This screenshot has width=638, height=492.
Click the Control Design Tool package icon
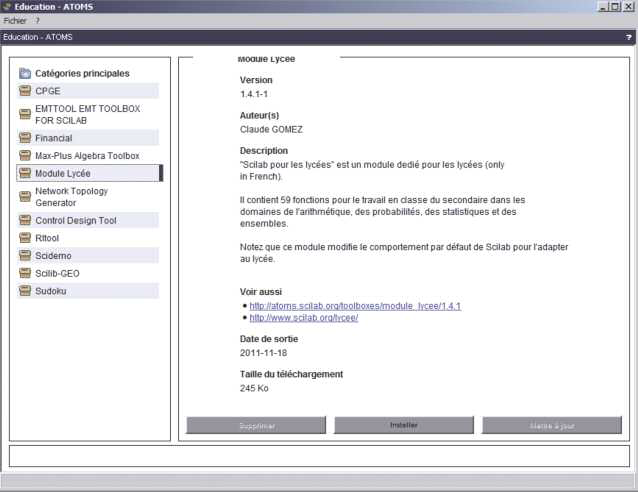(x=25, y=220)
